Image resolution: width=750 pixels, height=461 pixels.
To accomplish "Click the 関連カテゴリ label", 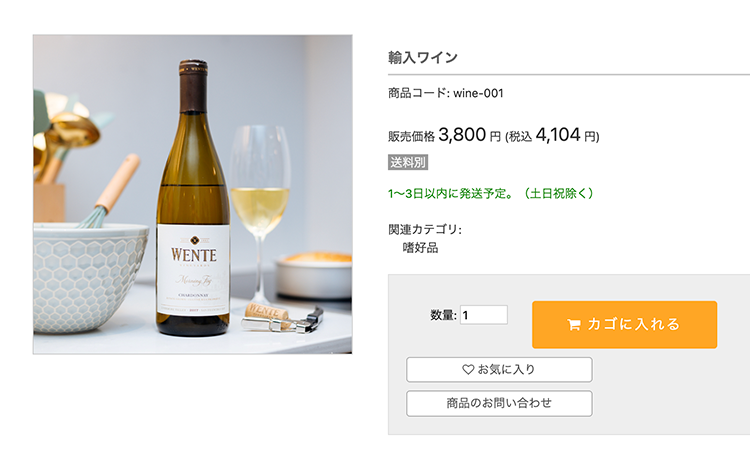I will (x=424, y=229).
